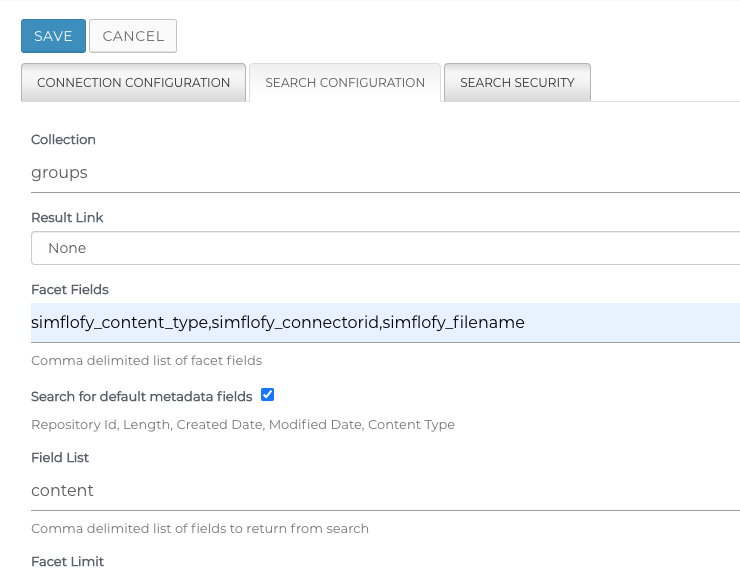Open the Result Link dropdown showing None

(x=385, y=248)
